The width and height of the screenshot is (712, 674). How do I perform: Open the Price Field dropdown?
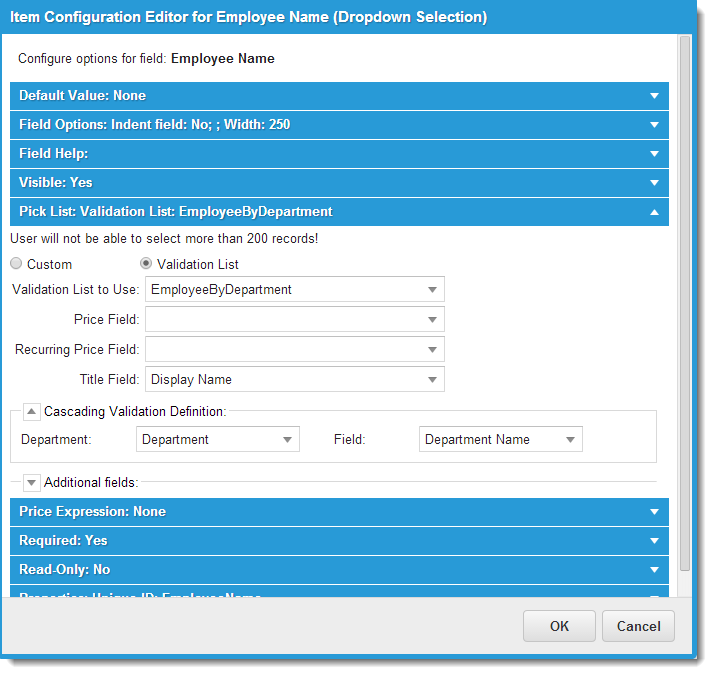point(432,320)
